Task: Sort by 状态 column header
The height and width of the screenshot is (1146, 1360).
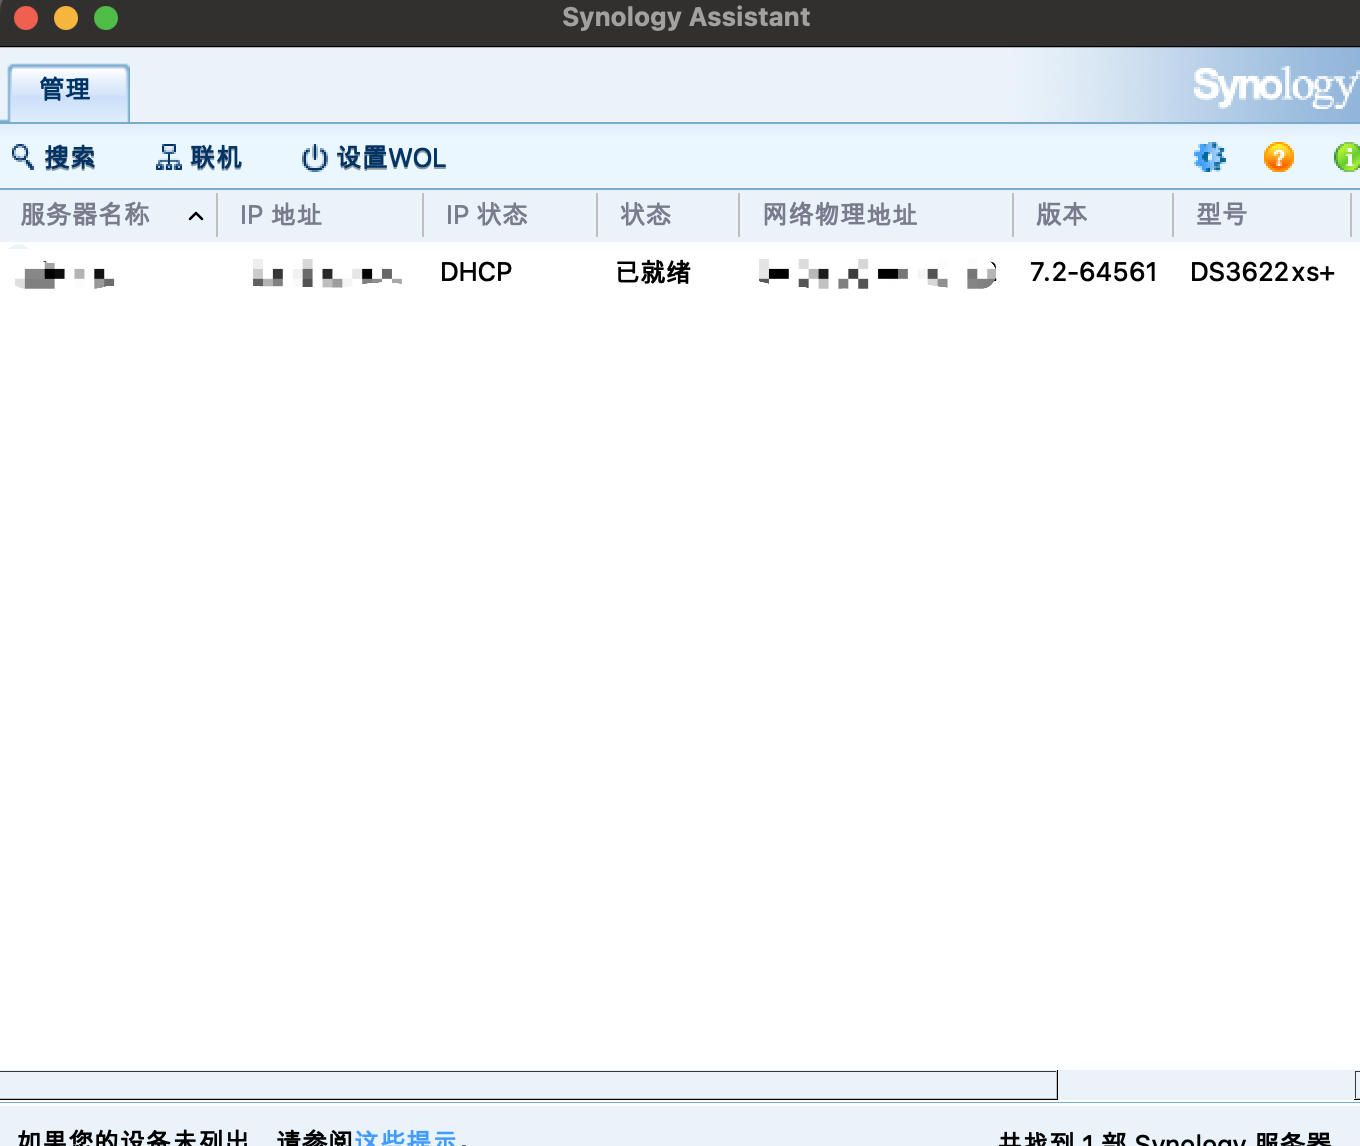Action: pos(646,215)
